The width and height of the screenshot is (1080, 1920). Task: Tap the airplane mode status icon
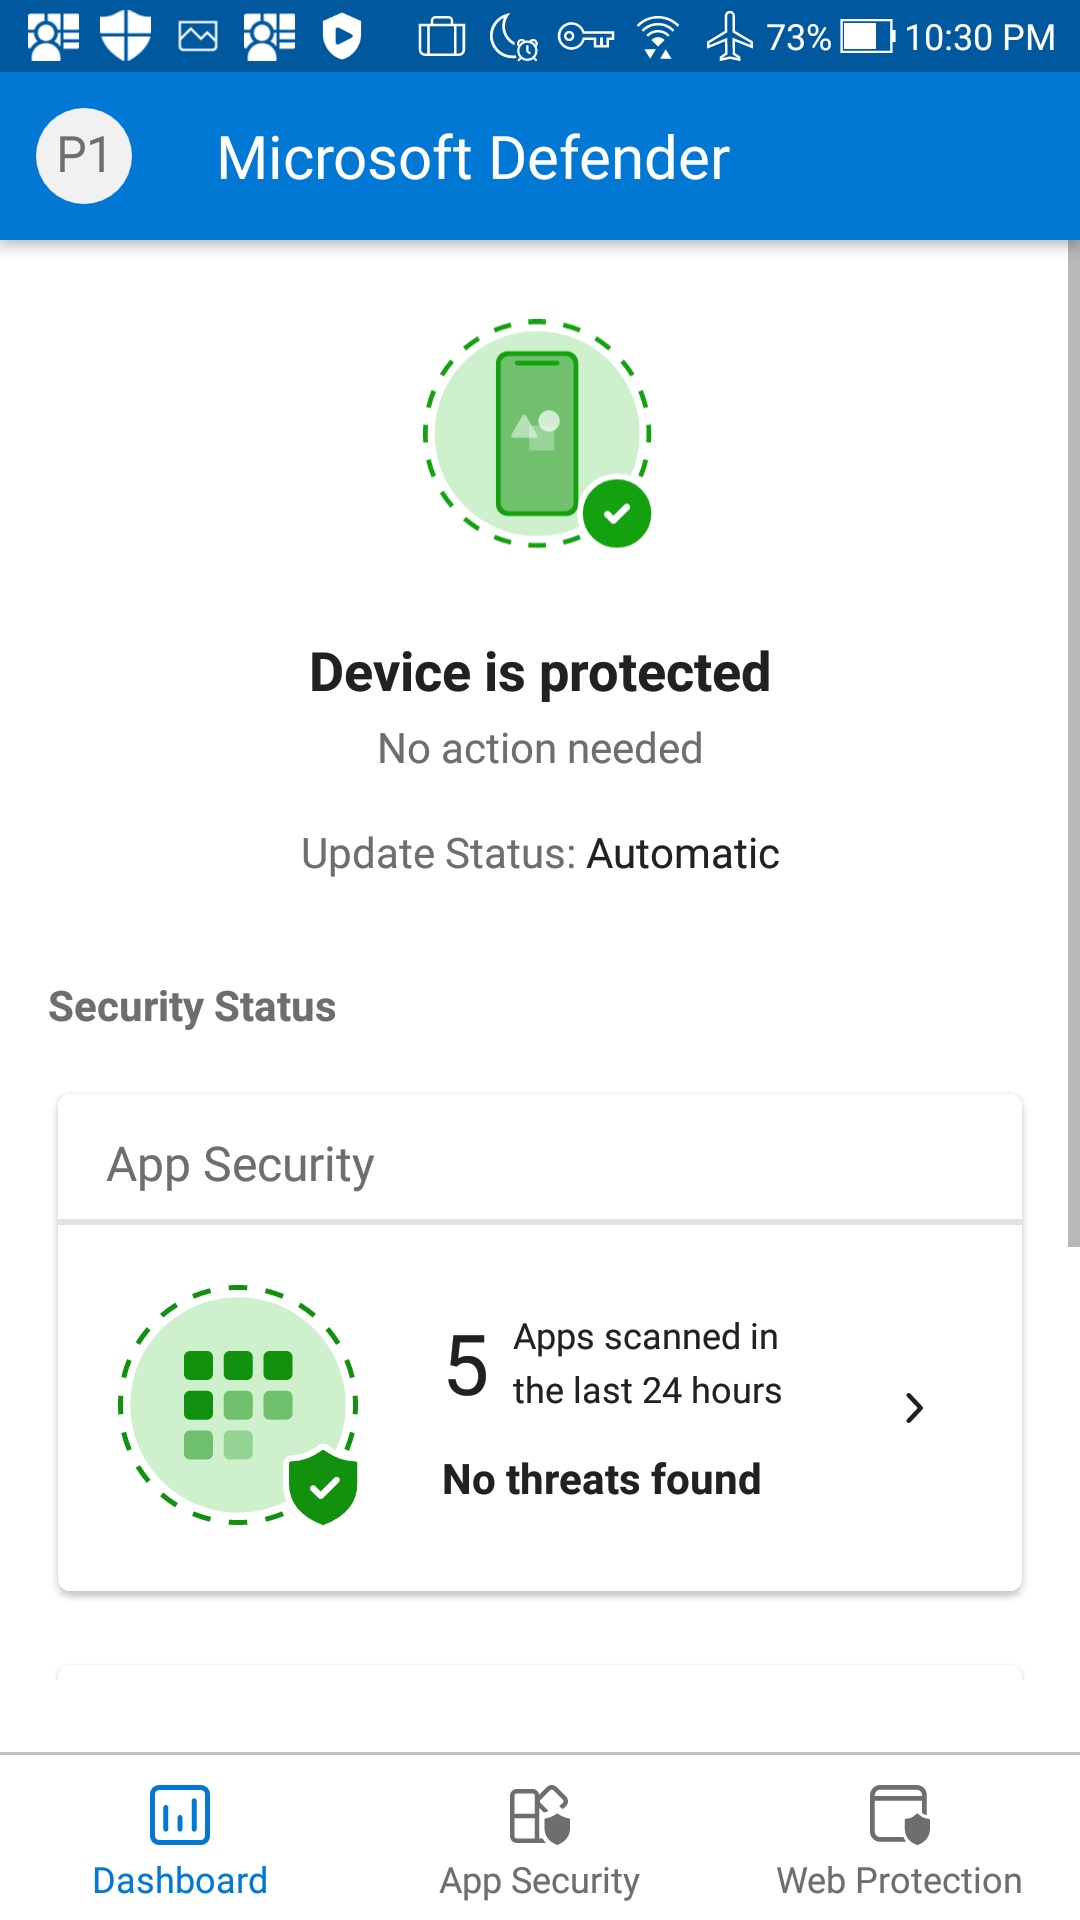(730, 37)
